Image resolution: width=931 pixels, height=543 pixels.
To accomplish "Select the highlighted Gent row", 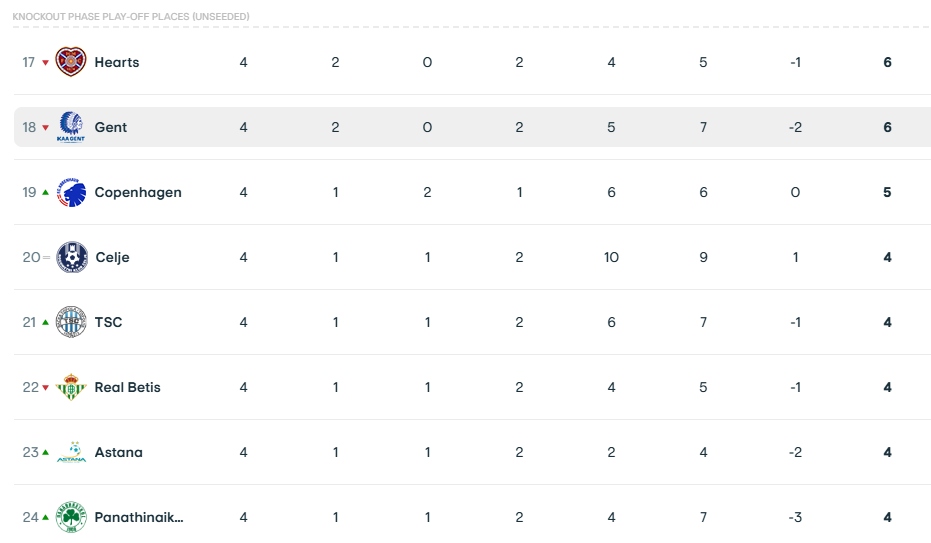I will (472, 127).
